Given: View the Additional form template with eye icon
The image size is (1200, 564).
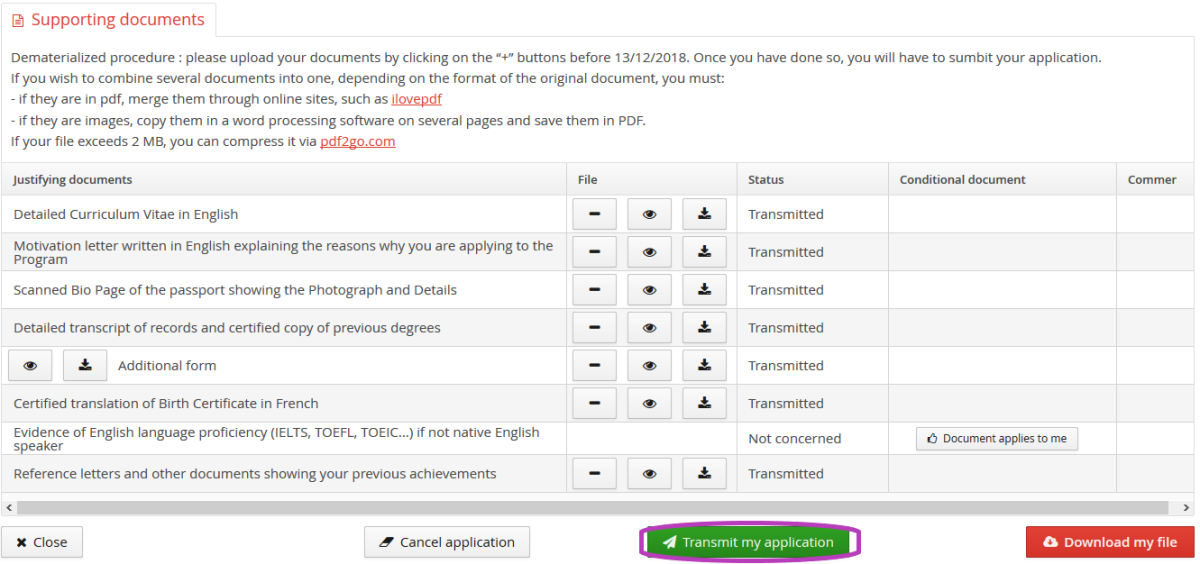Looking at the screenshot, I should [30, 366].
